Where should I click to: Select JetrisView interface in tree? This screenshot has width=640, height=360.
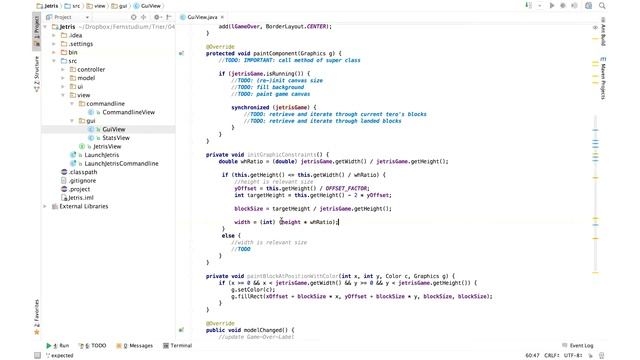100,147
